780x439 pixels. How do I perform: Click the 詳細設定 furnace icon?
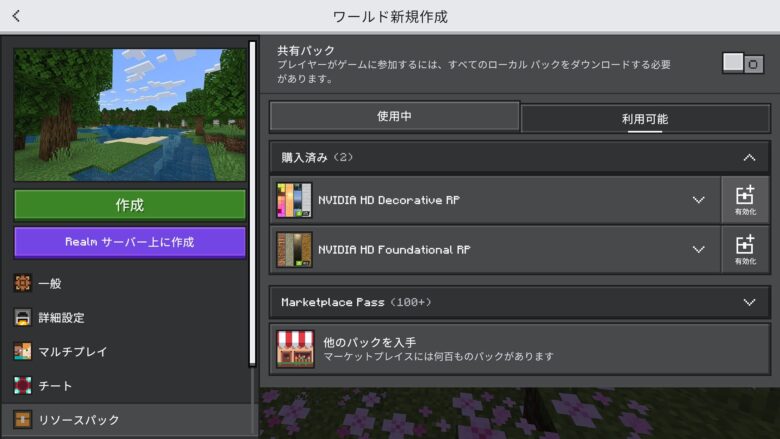click(x=22, y=318)
